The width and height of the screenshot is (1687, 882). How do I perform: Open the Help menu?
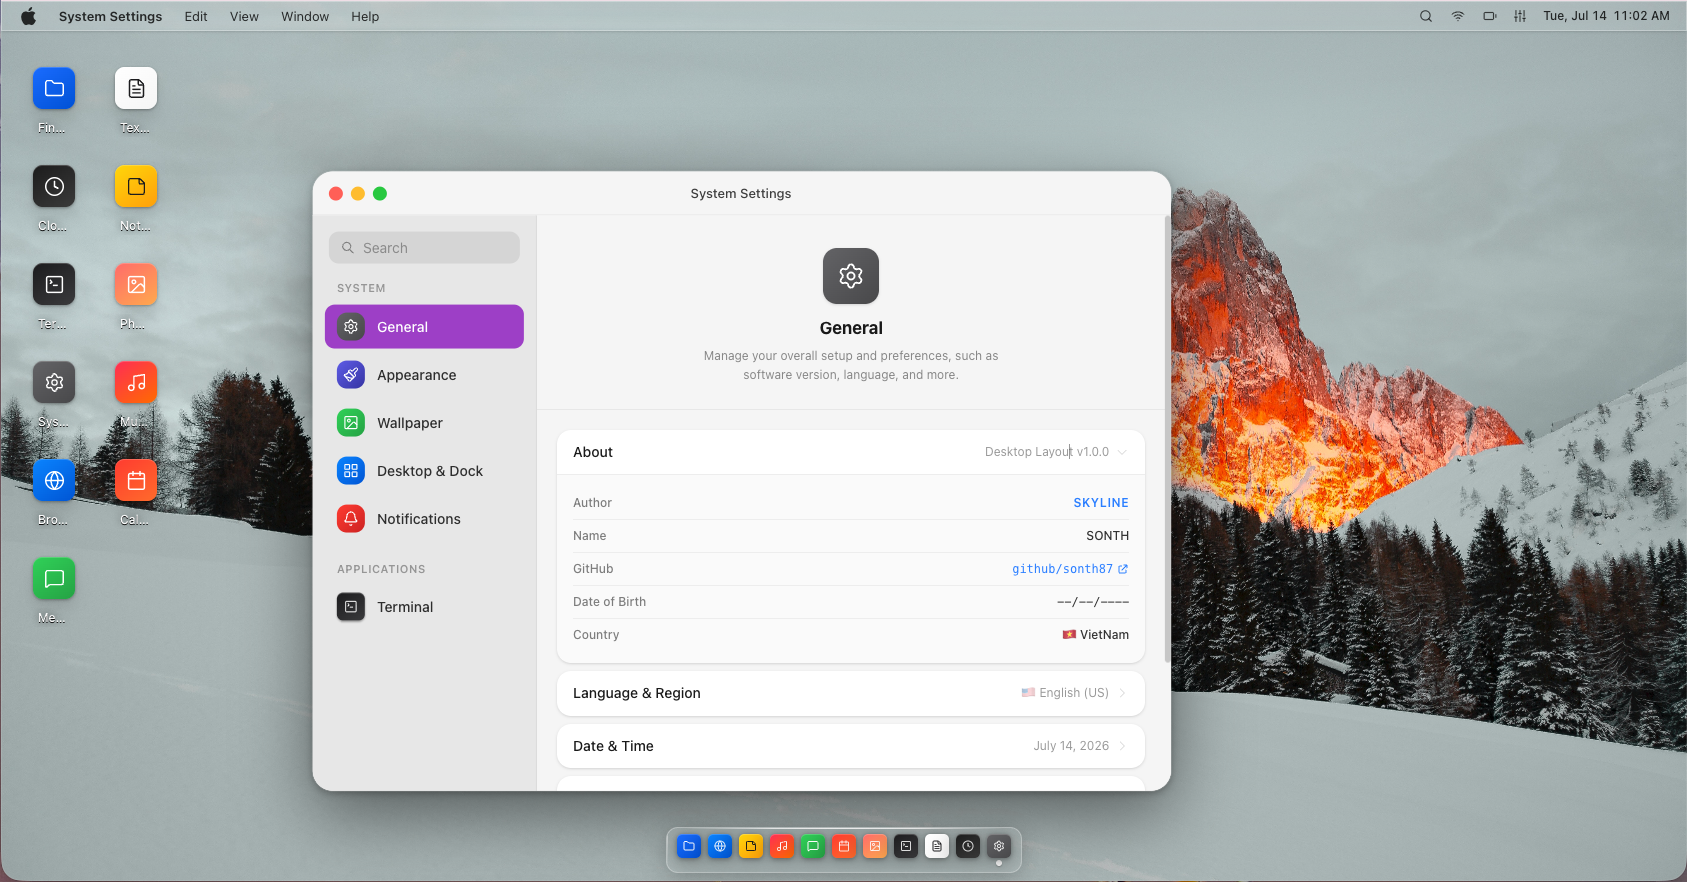365,16
